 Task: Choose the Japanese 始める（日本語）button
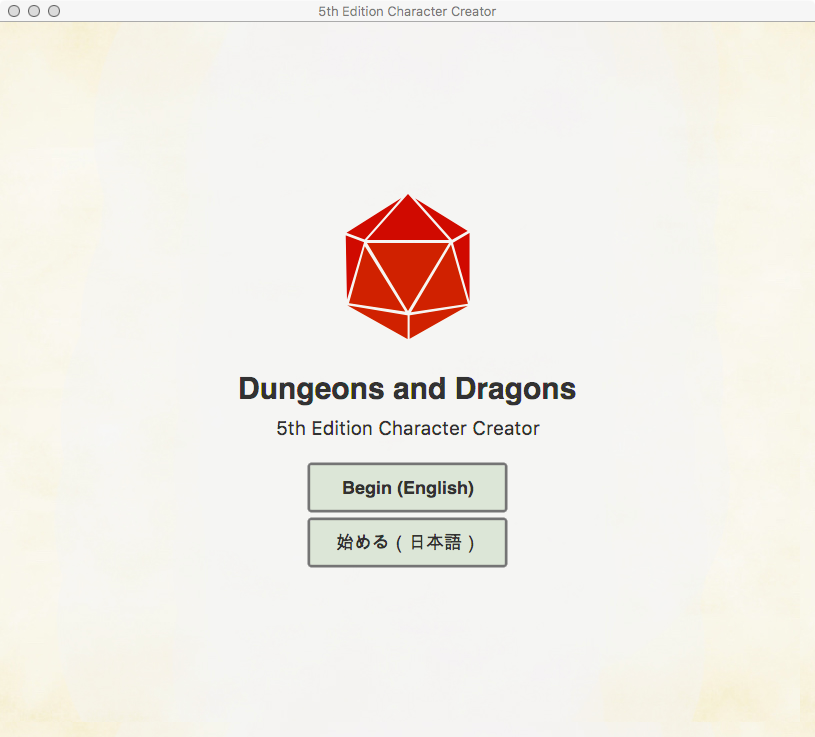(x=408, y=543)
